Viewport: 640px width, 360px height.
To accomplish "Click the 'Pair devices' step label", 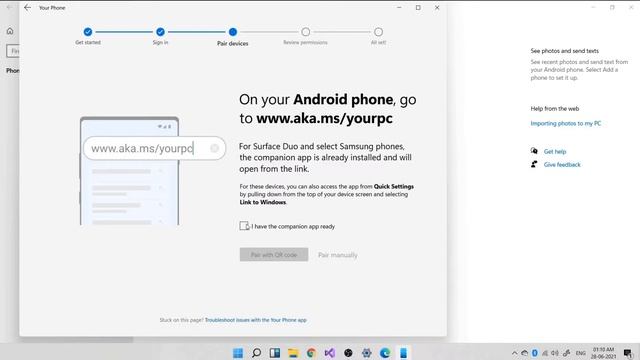I will coord(233,43).
